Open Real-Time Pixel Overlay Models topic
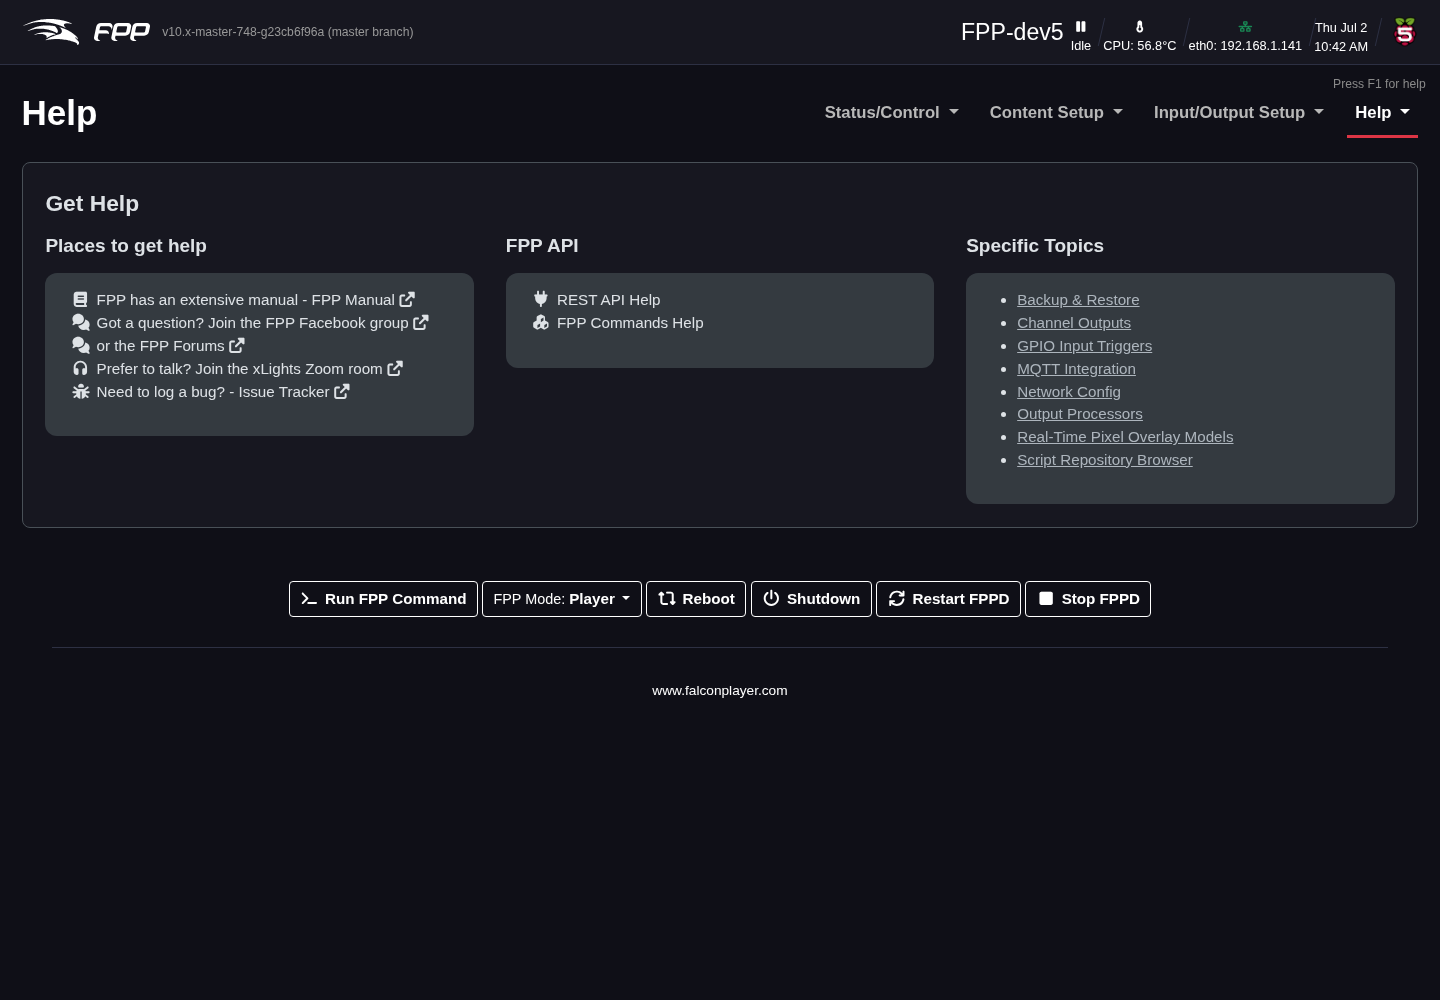 click(x=1125, y=437)
